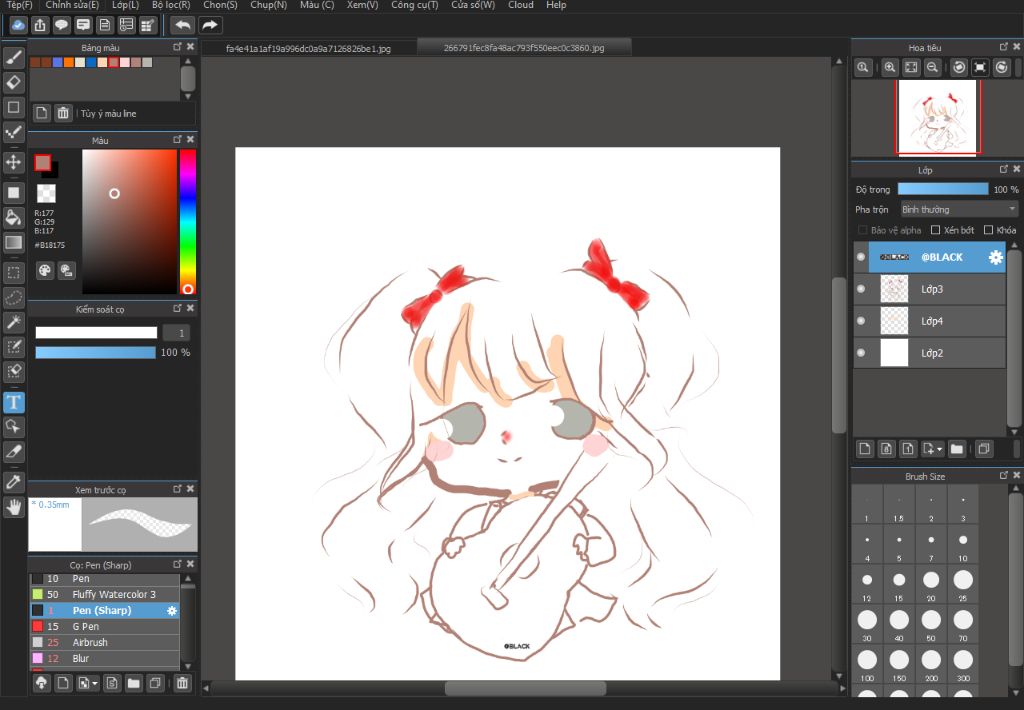Click the Undo arrow in toolbar
The height and width of the screenshot is (710, 1024).
click(183, 25)
